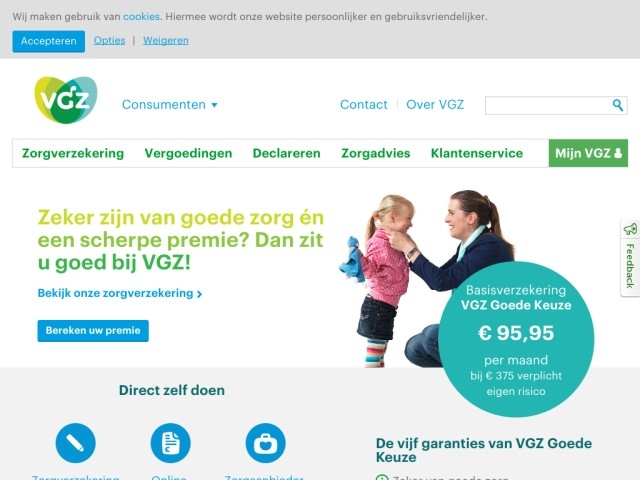Image resolution: width=640 pixels, height=480 pixels.
Task: Select Declareren in navigation bar
Action: [287, 153]
